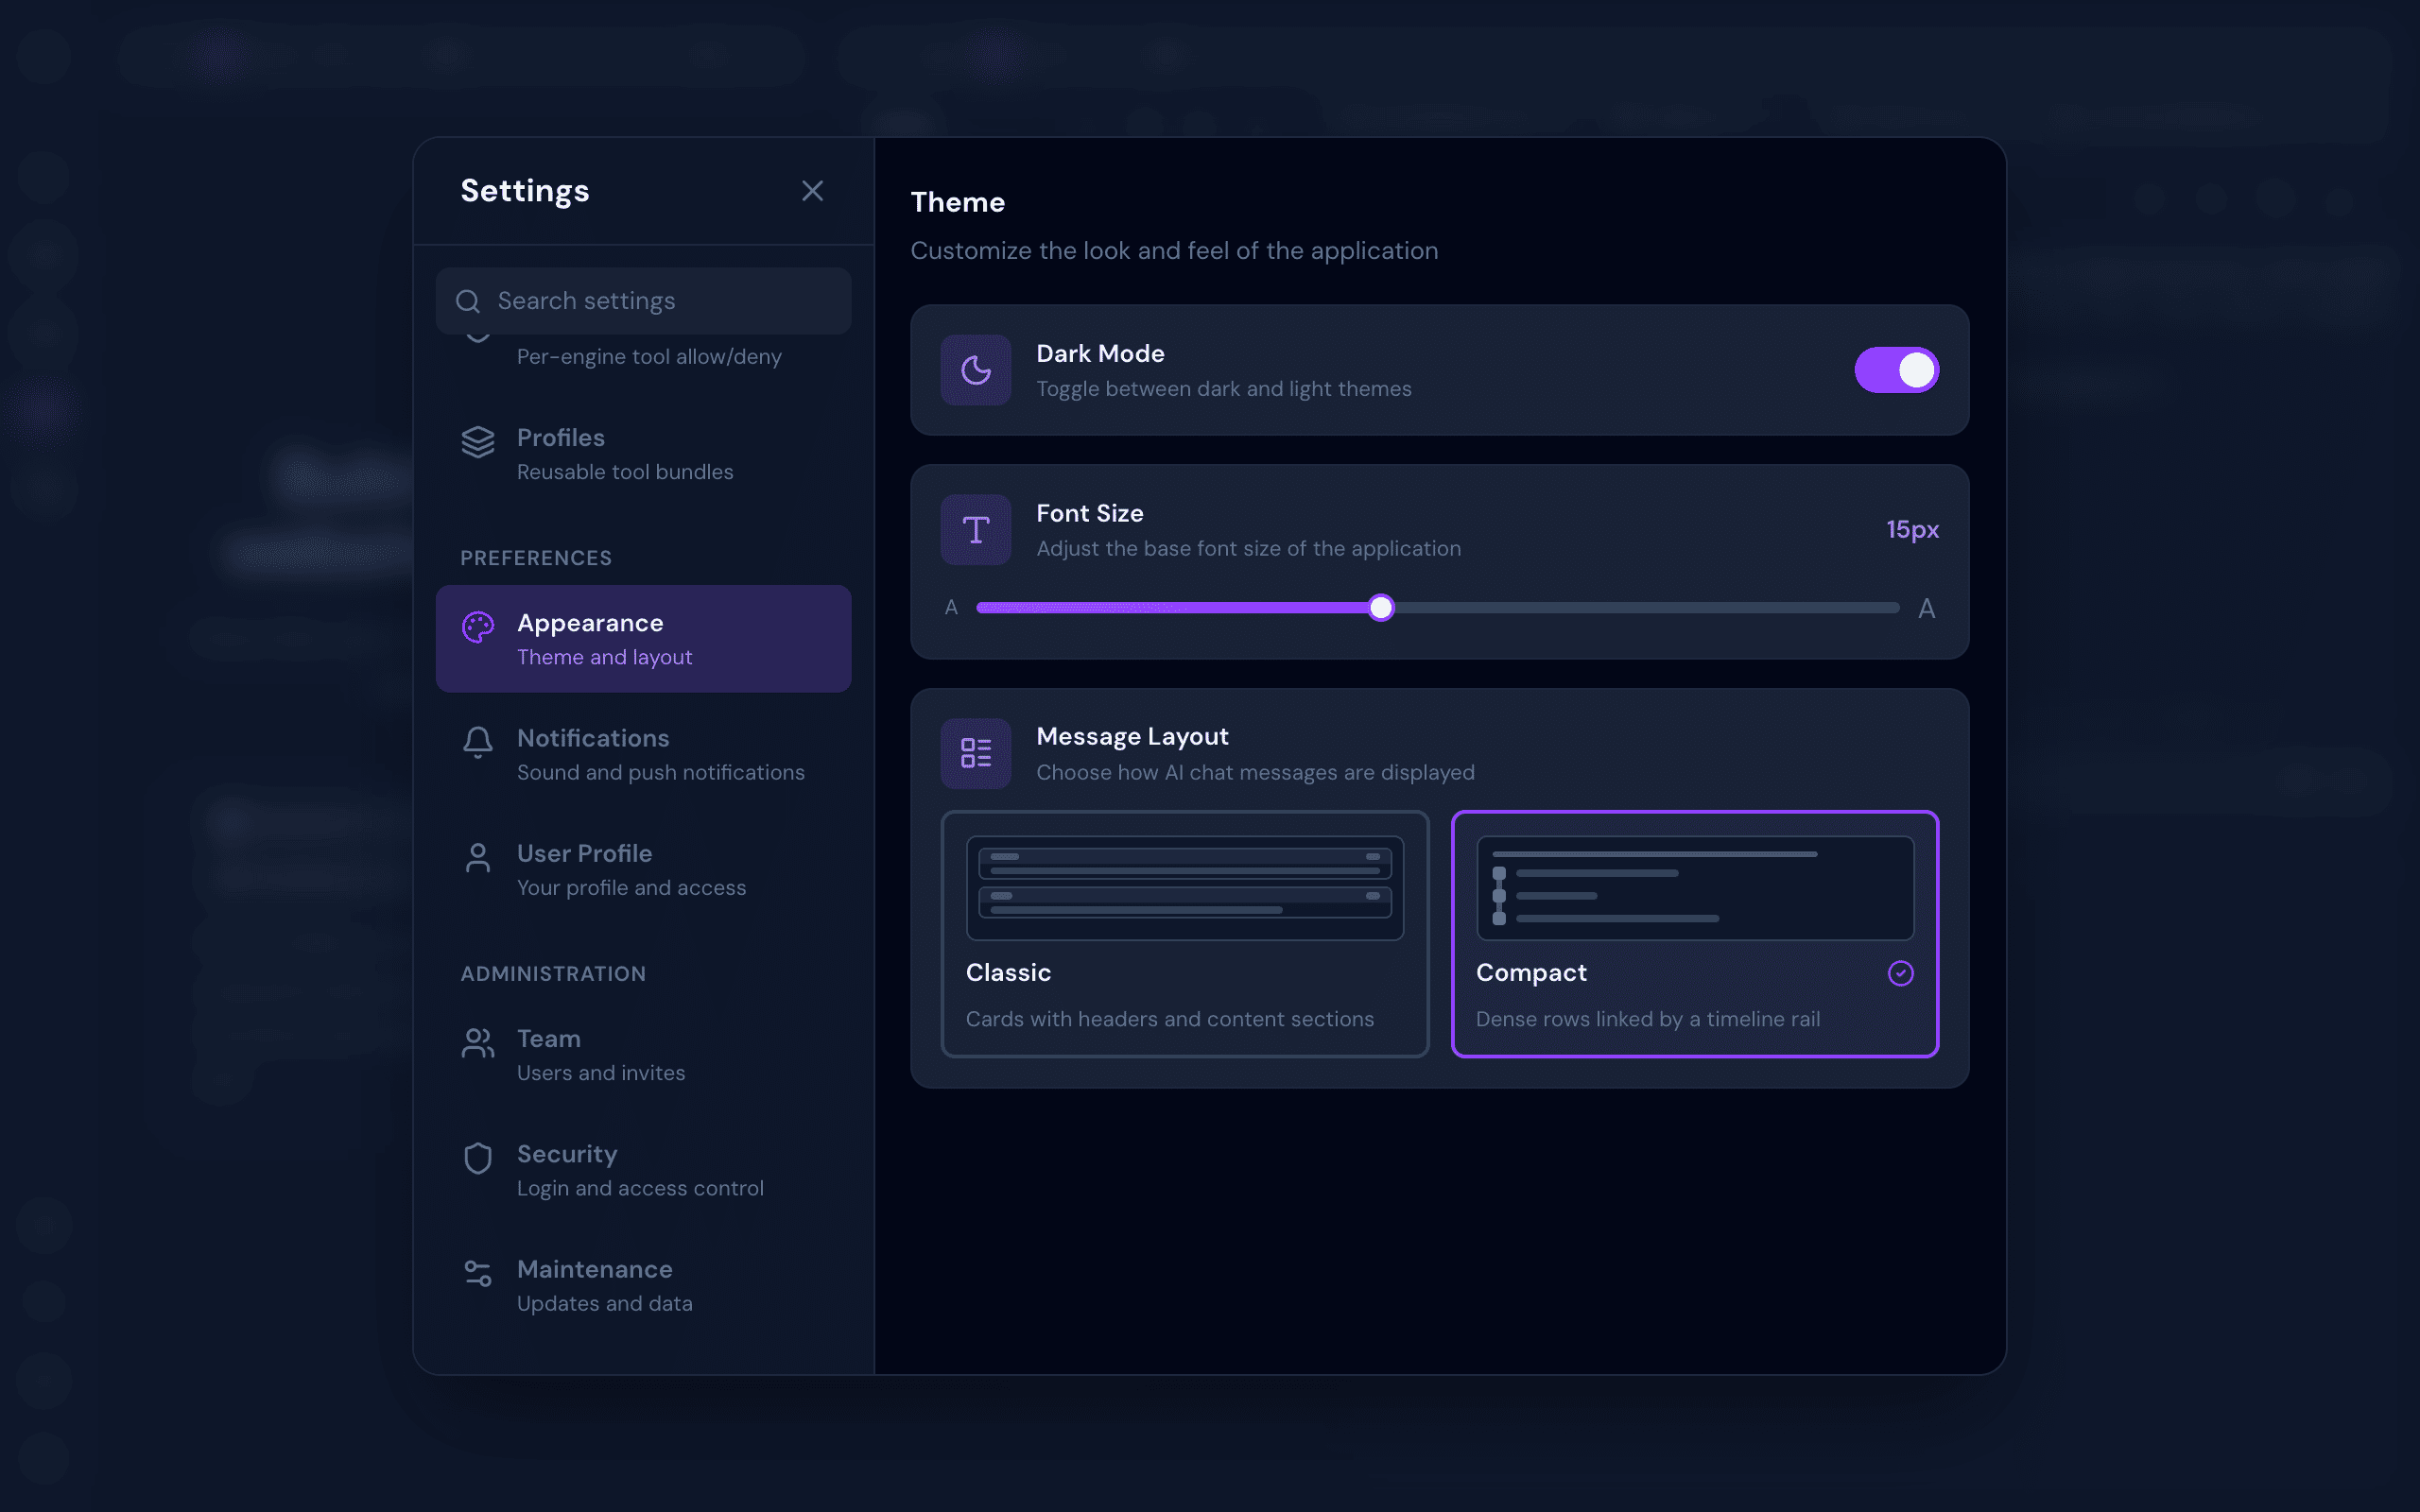Click the Maintenance sliders icon
Viewport: 2420px width, 1512px height.
point(478,1273)
